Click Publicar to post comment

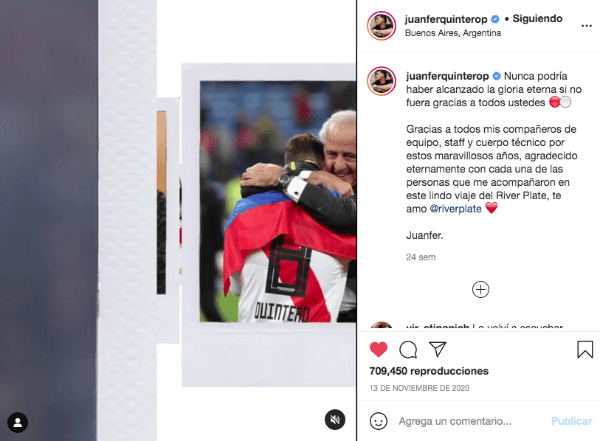(571, 421)
